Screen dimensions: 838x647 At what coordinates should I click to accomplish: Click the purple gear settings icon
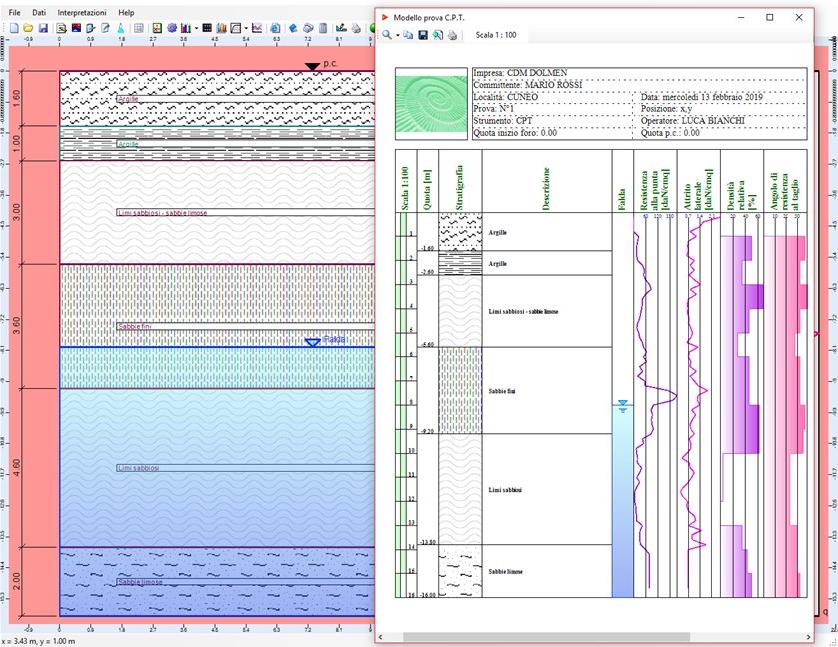[172, 28]
